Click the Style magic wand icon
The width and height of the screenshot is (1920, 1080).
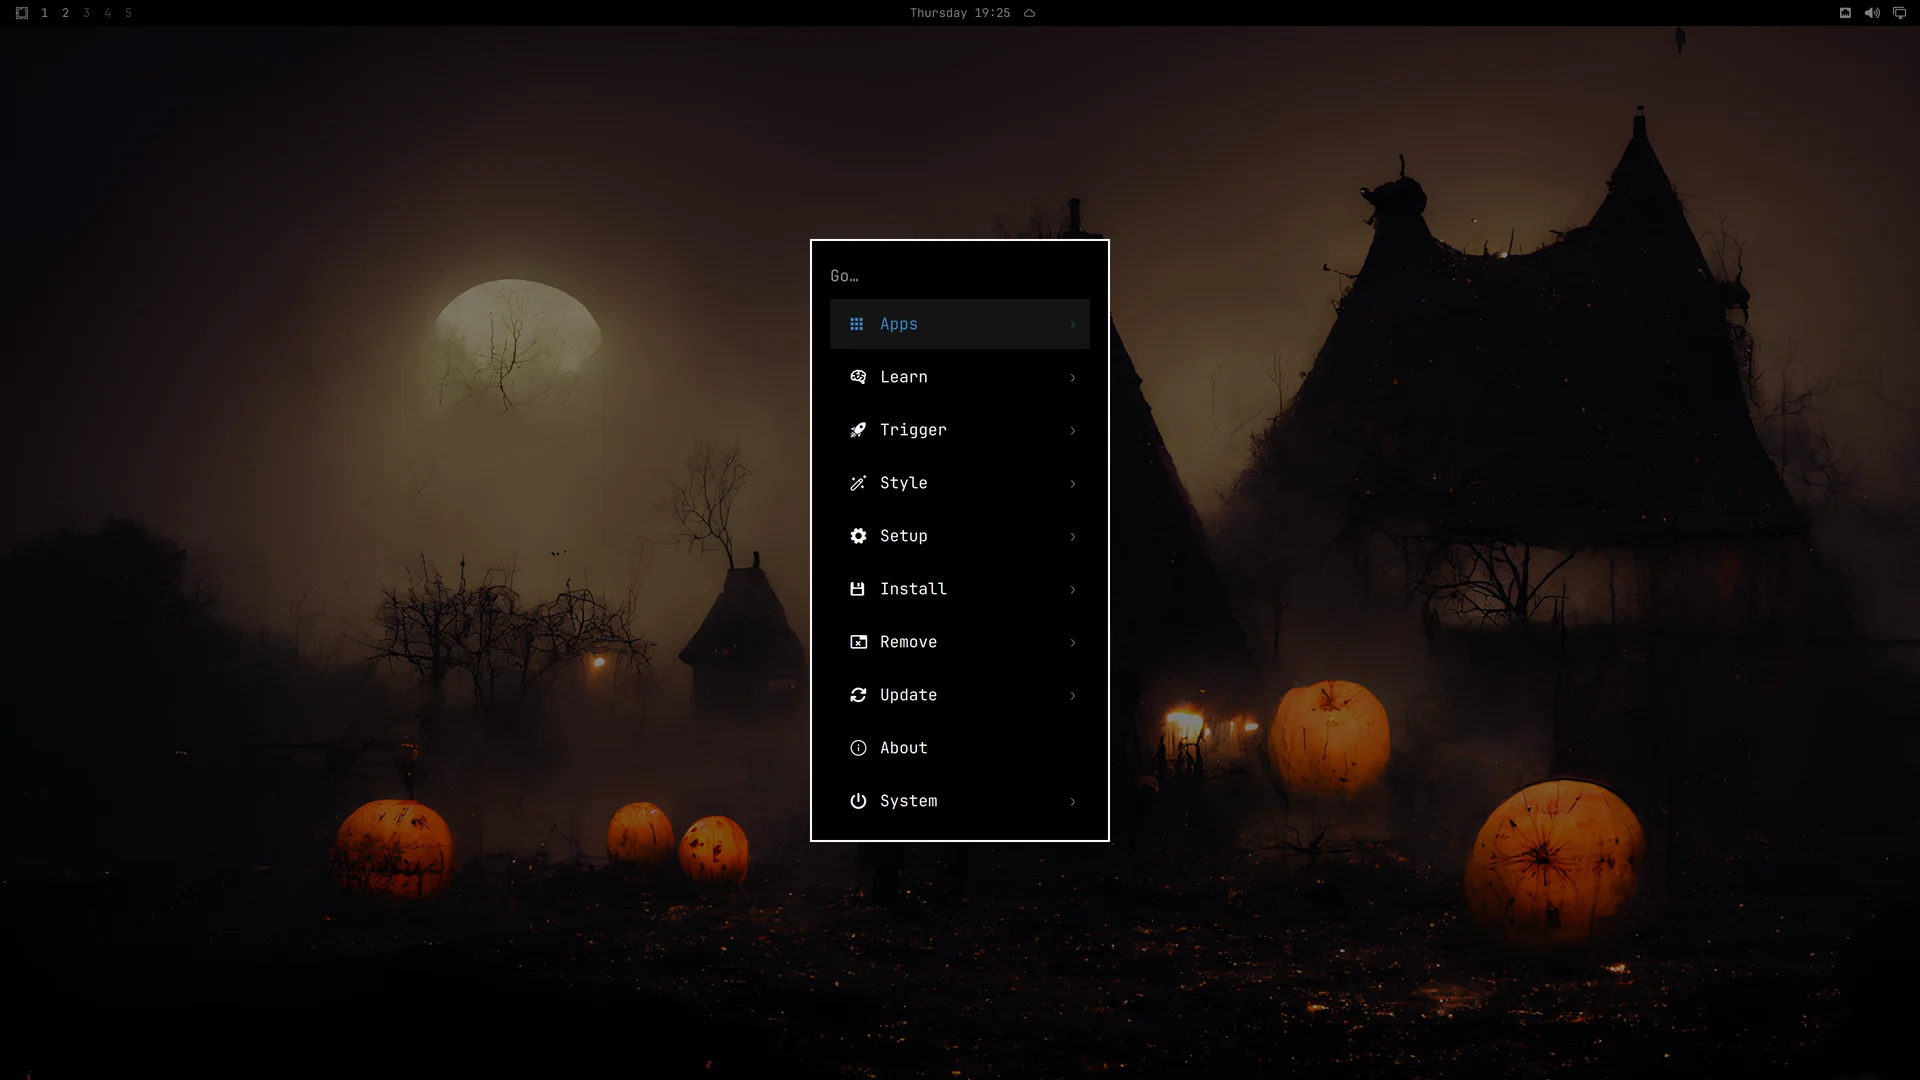(858, 483)
